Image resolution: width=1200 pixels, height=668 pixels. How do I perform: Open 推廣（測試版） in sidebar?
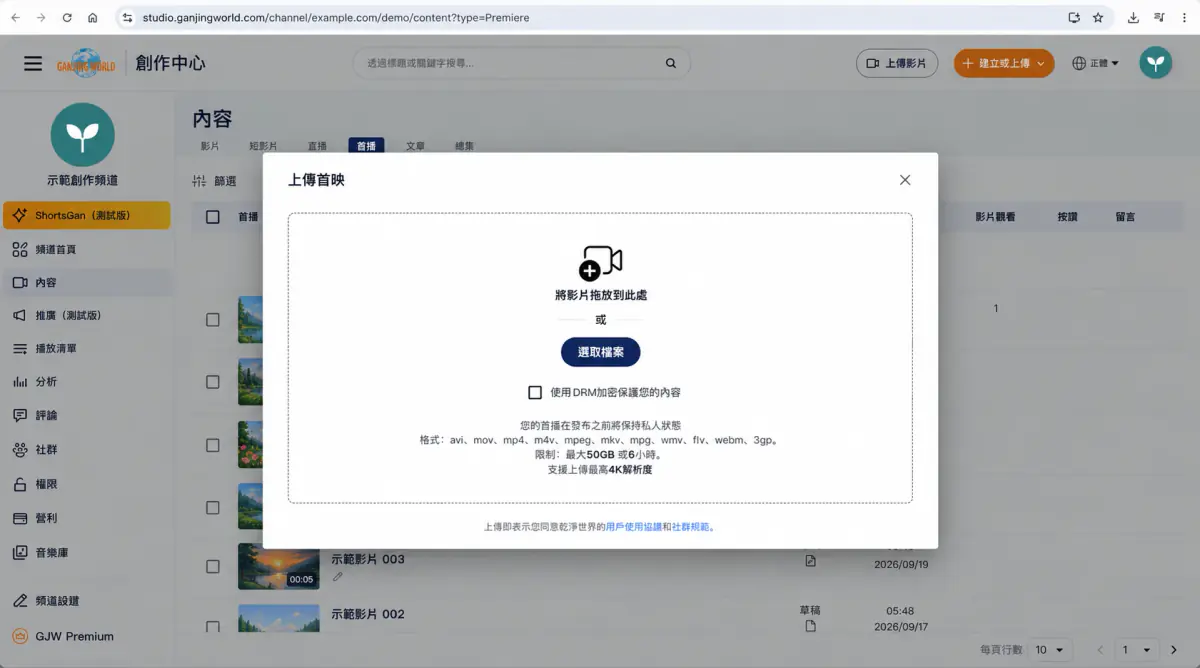pos(86,315)
